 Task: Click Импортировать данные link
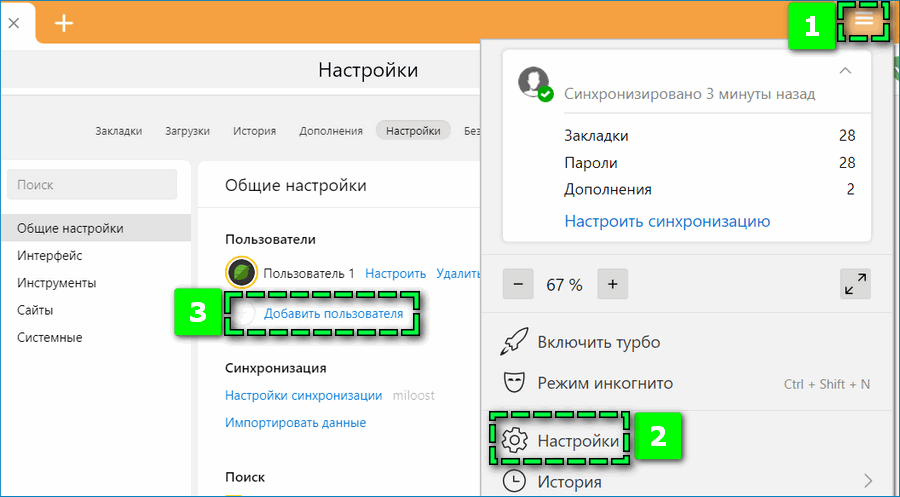click(x=296, y=423)
